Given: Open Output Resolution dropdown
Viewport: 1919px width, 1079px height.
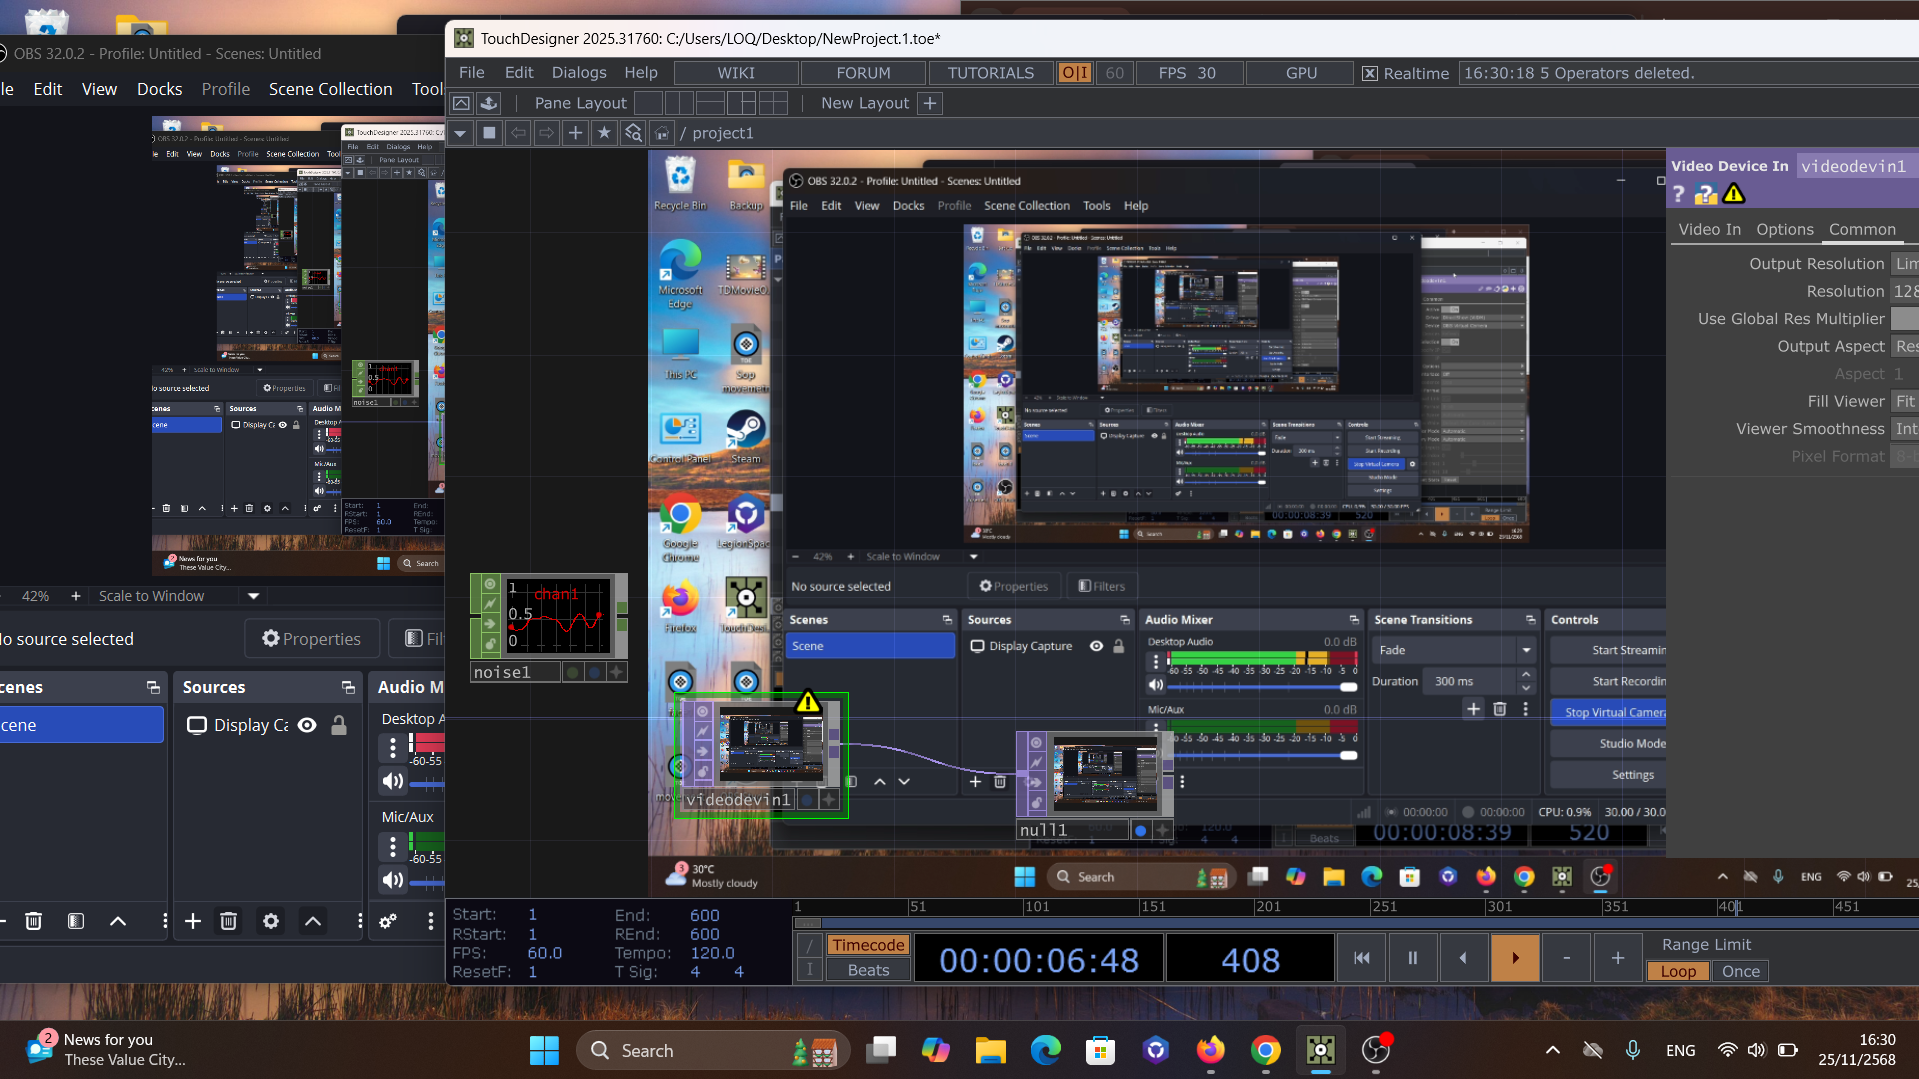Looking at the screenshot, I should point(1904,264).
